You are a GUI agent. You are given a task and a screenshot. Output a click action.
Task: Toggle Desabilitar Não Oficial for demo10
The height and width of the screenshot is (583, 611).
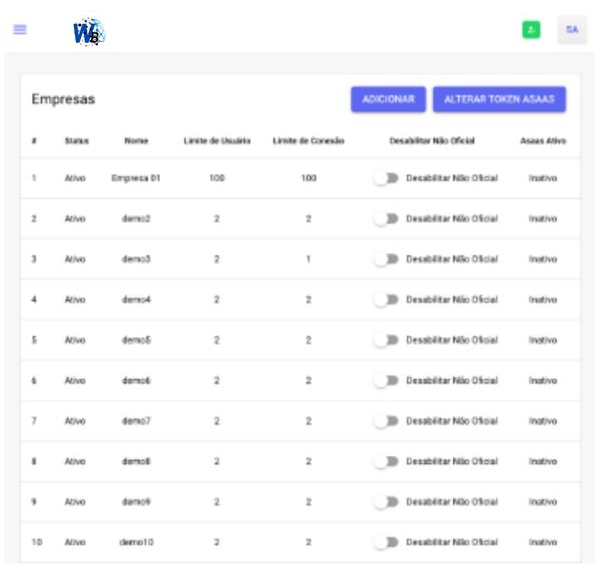click(x=386, y=542)
